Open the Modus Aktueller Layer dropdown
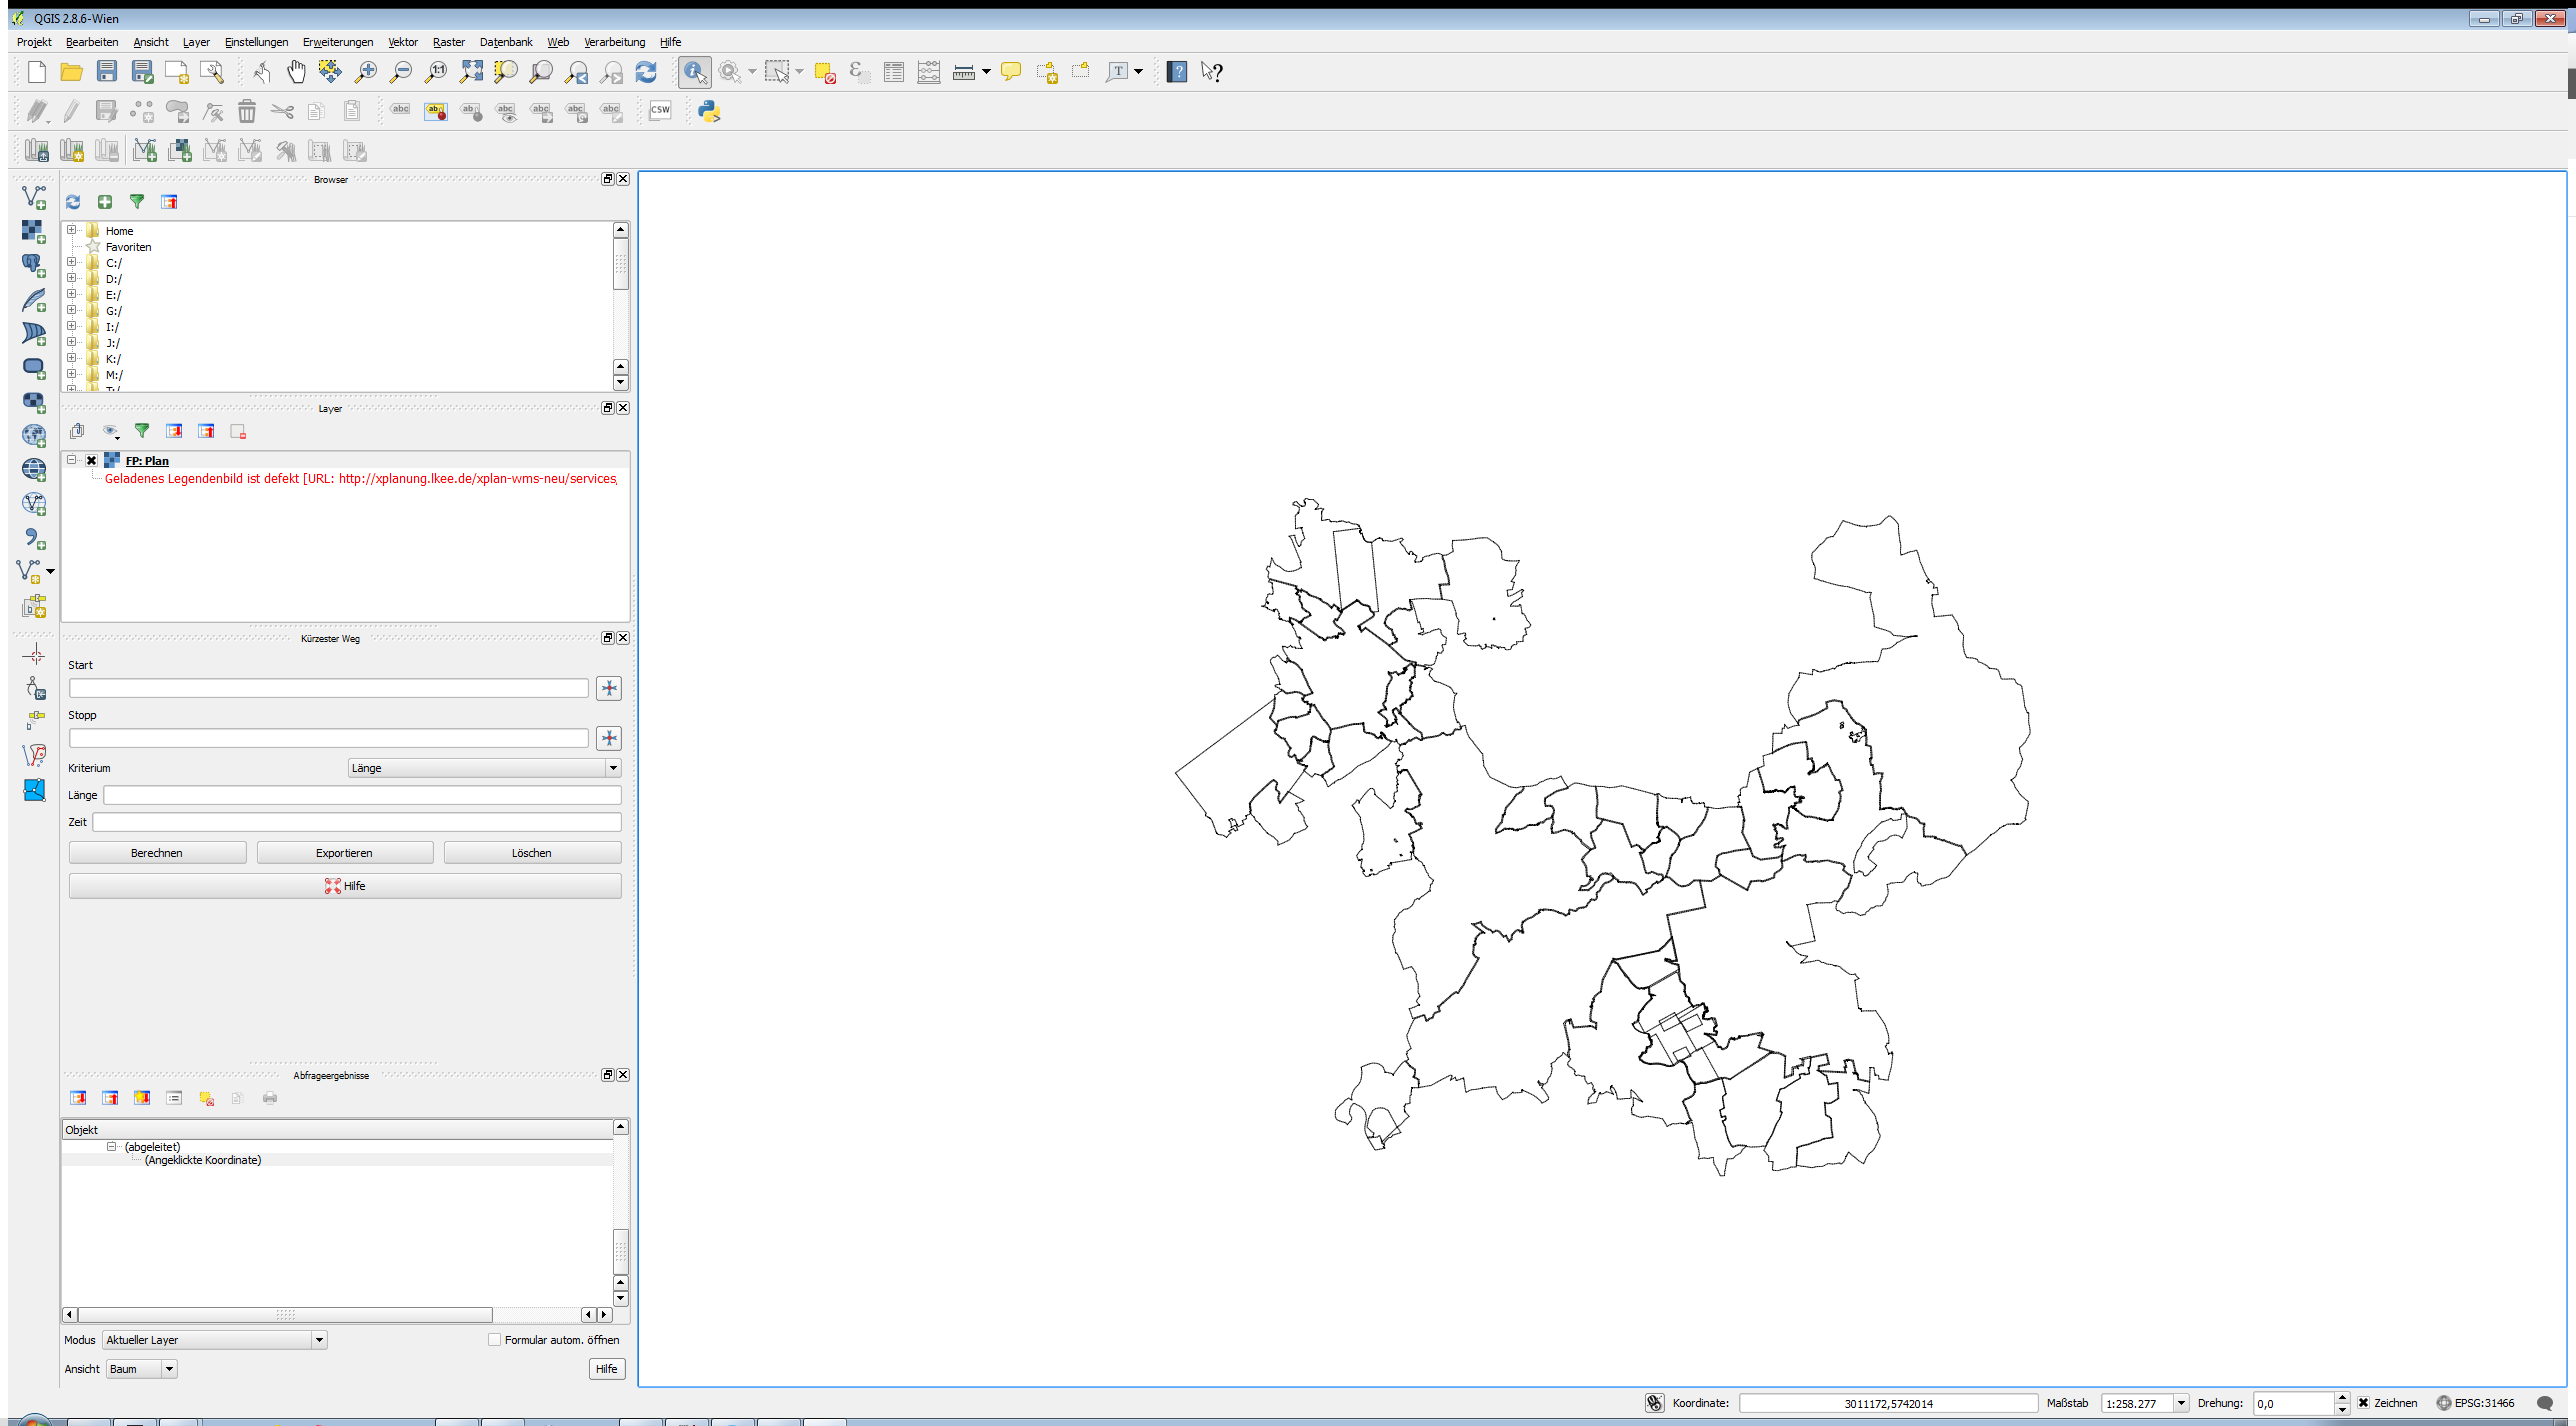 pos(214,1340)
